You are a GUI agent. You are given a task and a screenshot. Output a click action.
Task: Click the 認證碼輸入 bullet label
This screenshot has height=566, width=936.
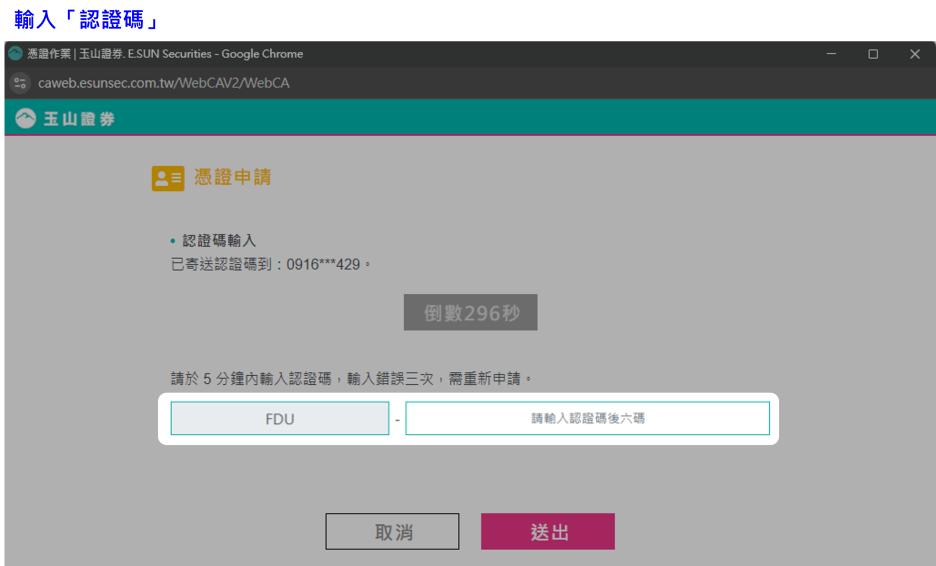(219, 241)
